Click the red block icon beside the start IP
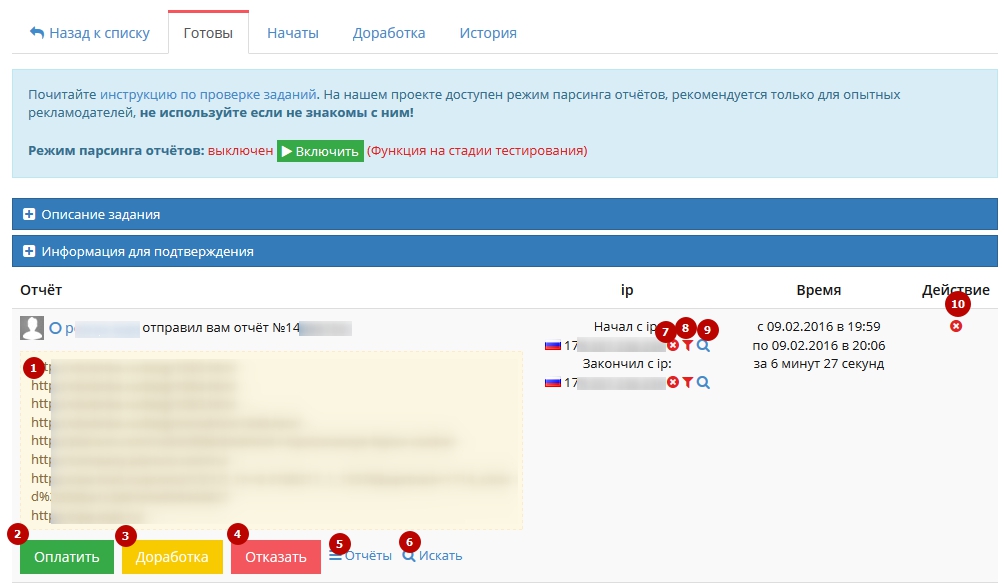 click(673, 346)
